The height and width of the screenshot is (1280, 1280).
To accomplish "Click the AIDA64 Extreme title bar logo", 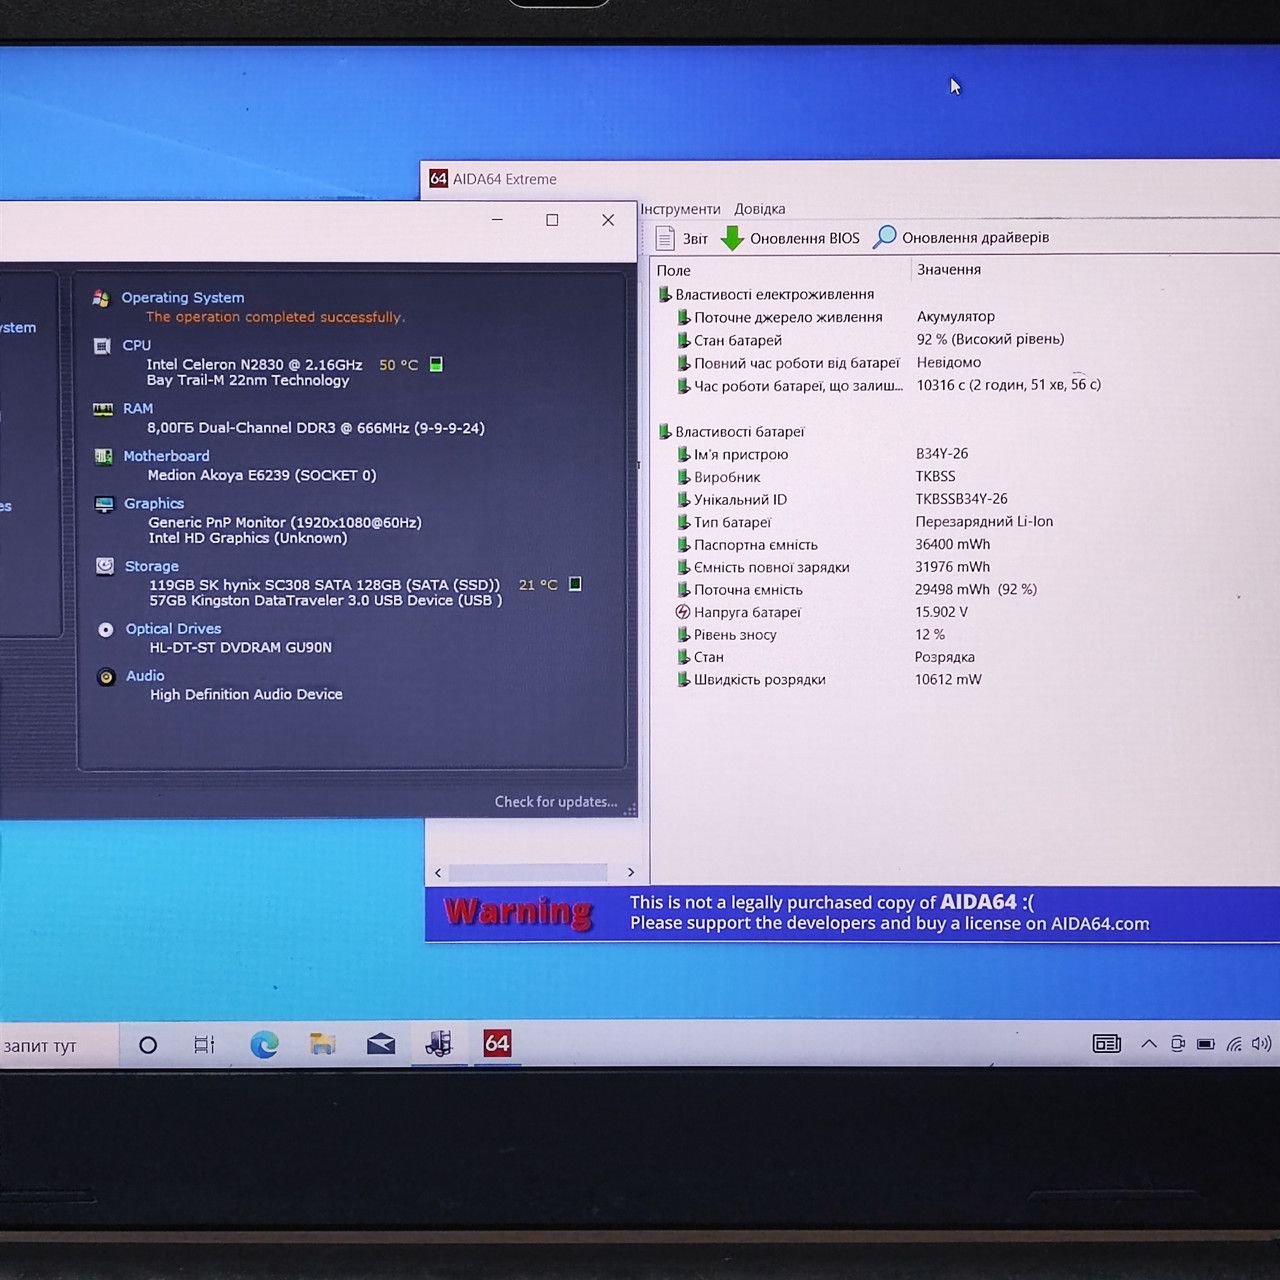I will click(438, 179).
